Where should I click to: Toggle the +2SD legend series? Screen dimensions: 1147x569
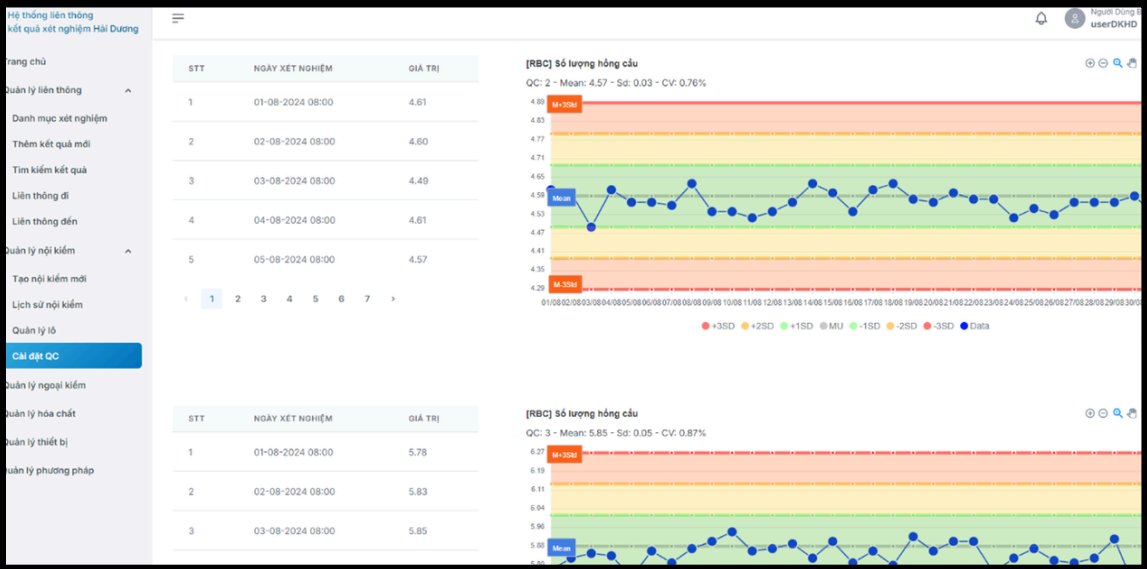[x=757, y=326]
